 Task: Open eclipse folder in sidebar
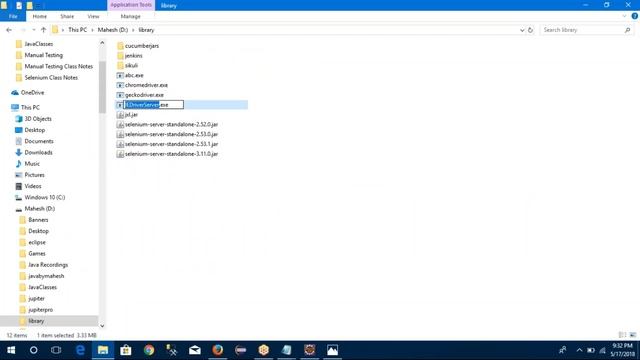pyautogui.click(x=37, y=242)
